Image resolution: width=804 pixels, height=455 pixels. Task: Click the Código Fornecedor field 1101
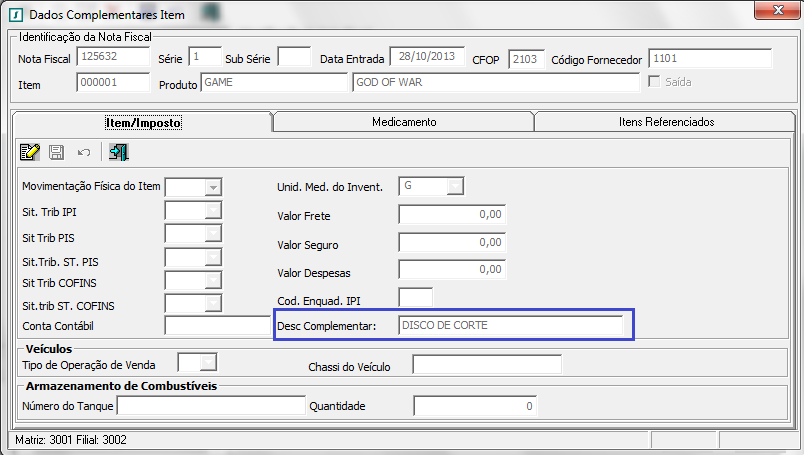tap(710, 58)
